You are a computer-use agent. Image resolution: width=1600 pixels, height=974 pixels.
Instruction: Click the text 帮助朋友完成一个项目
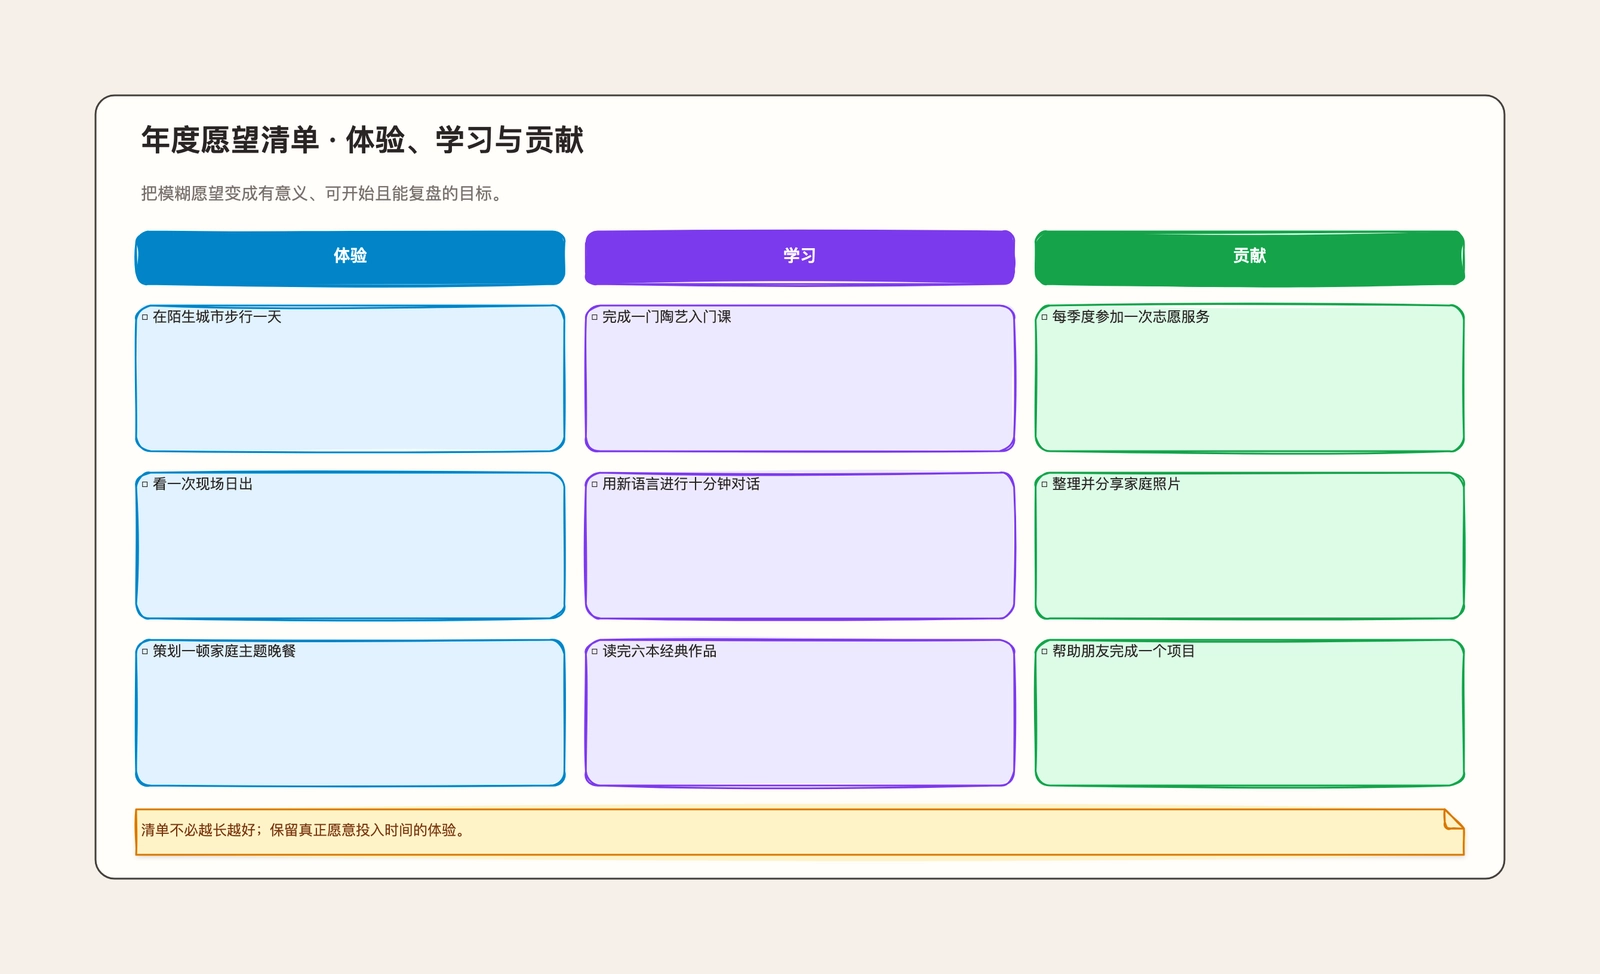coord(1124,651)
